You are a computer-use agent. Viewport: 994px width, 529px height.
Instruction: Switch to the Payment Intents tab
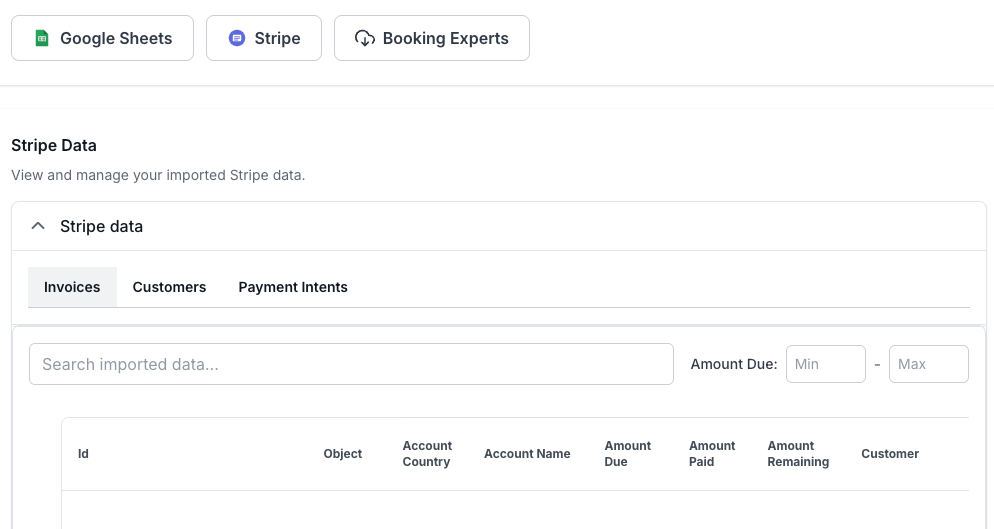(293, 287)
